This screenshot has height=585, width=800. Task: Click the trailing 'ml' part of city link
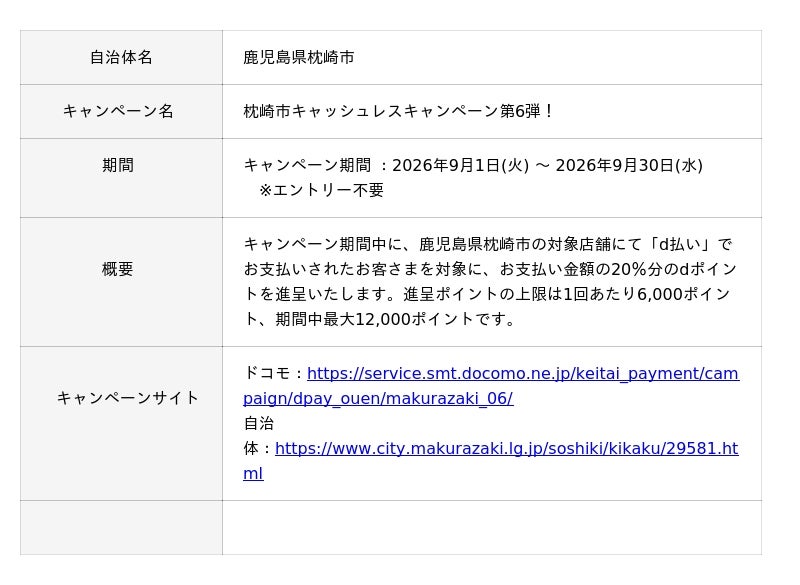[x=253, y=473]
